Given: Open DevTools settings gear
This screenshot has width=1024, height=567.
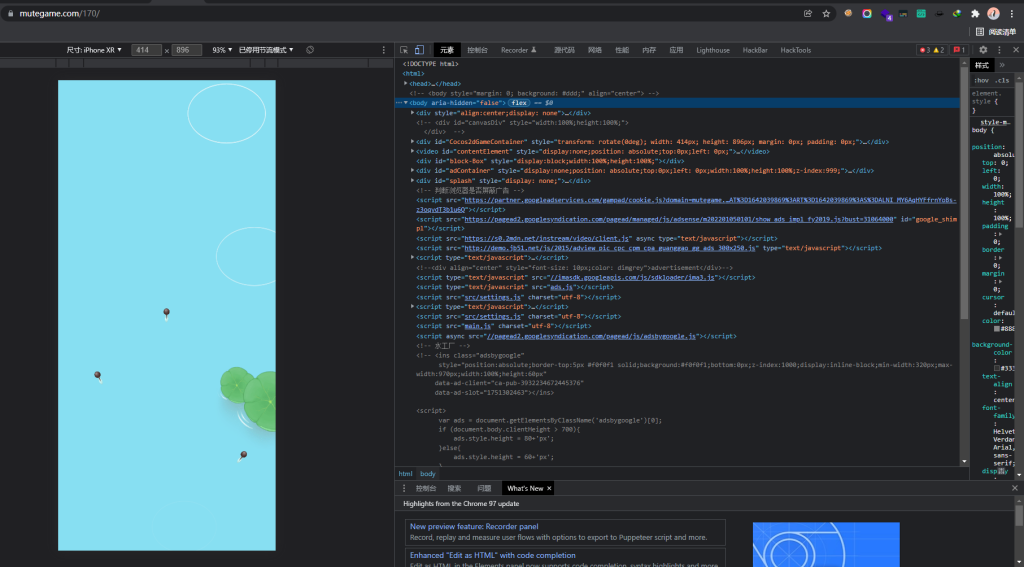Looking at the screenshot, I should (983, 50).
